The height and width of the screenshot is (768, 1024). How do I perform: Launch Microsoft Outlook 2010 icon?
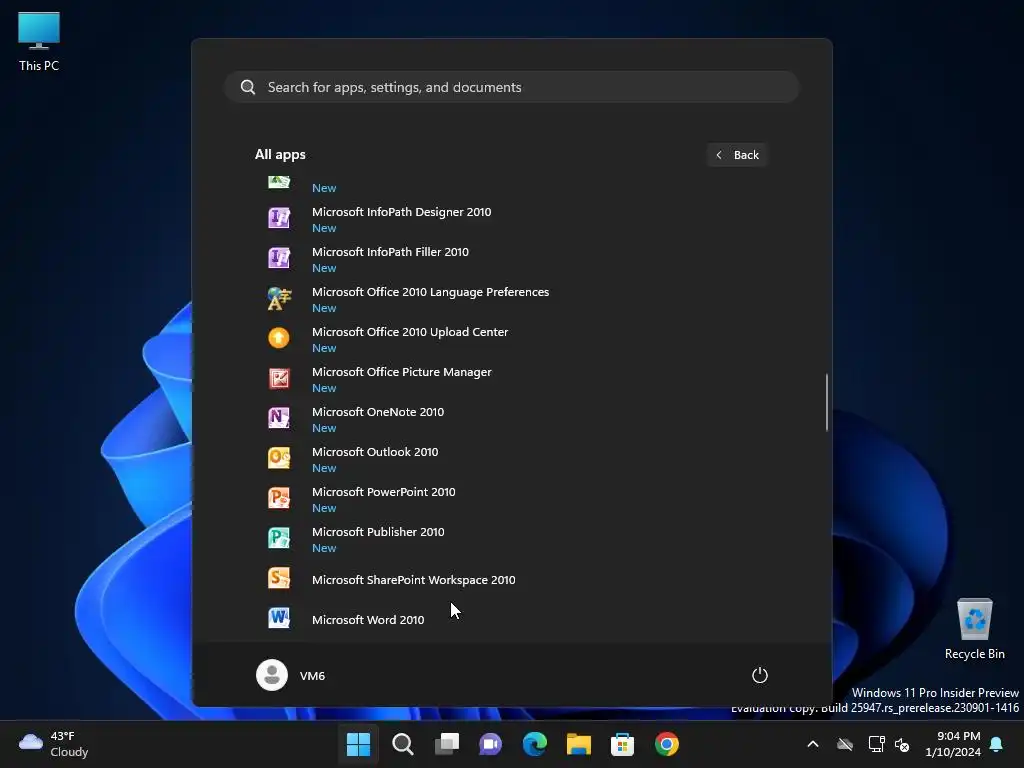pyautogui.click(x=279, y=458)
